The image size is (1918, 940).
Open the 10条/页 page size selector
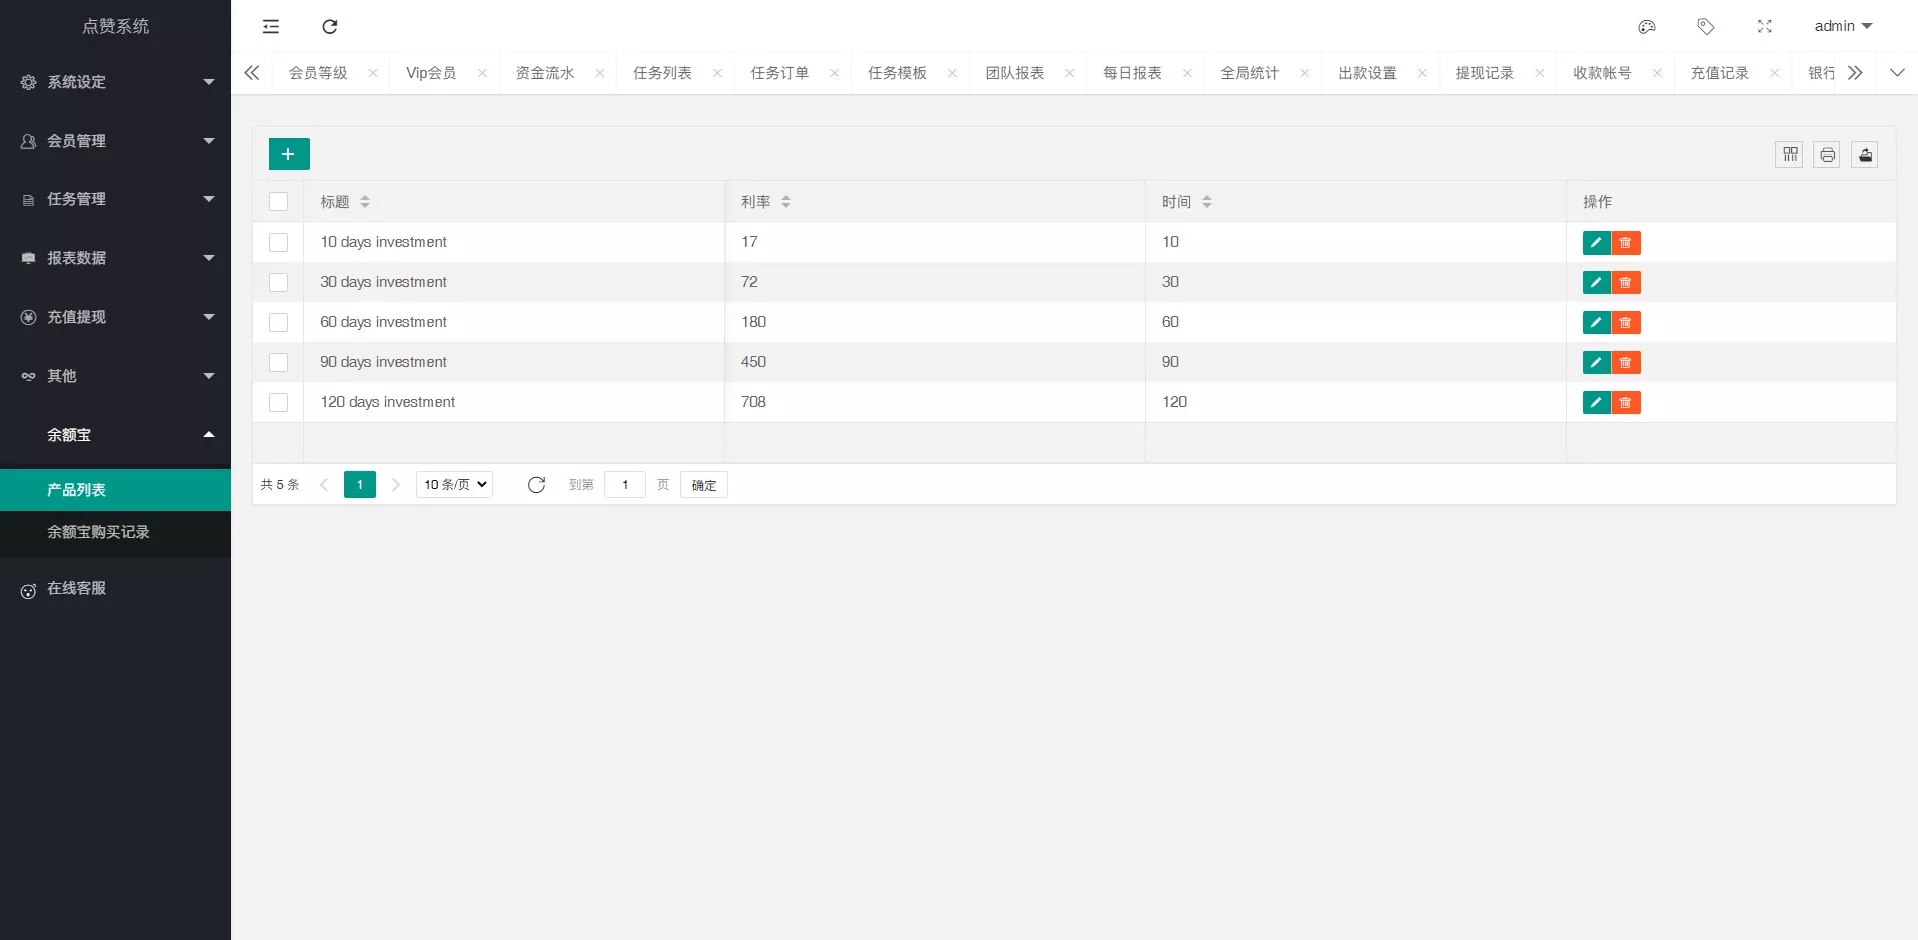(x=454, y=484)
